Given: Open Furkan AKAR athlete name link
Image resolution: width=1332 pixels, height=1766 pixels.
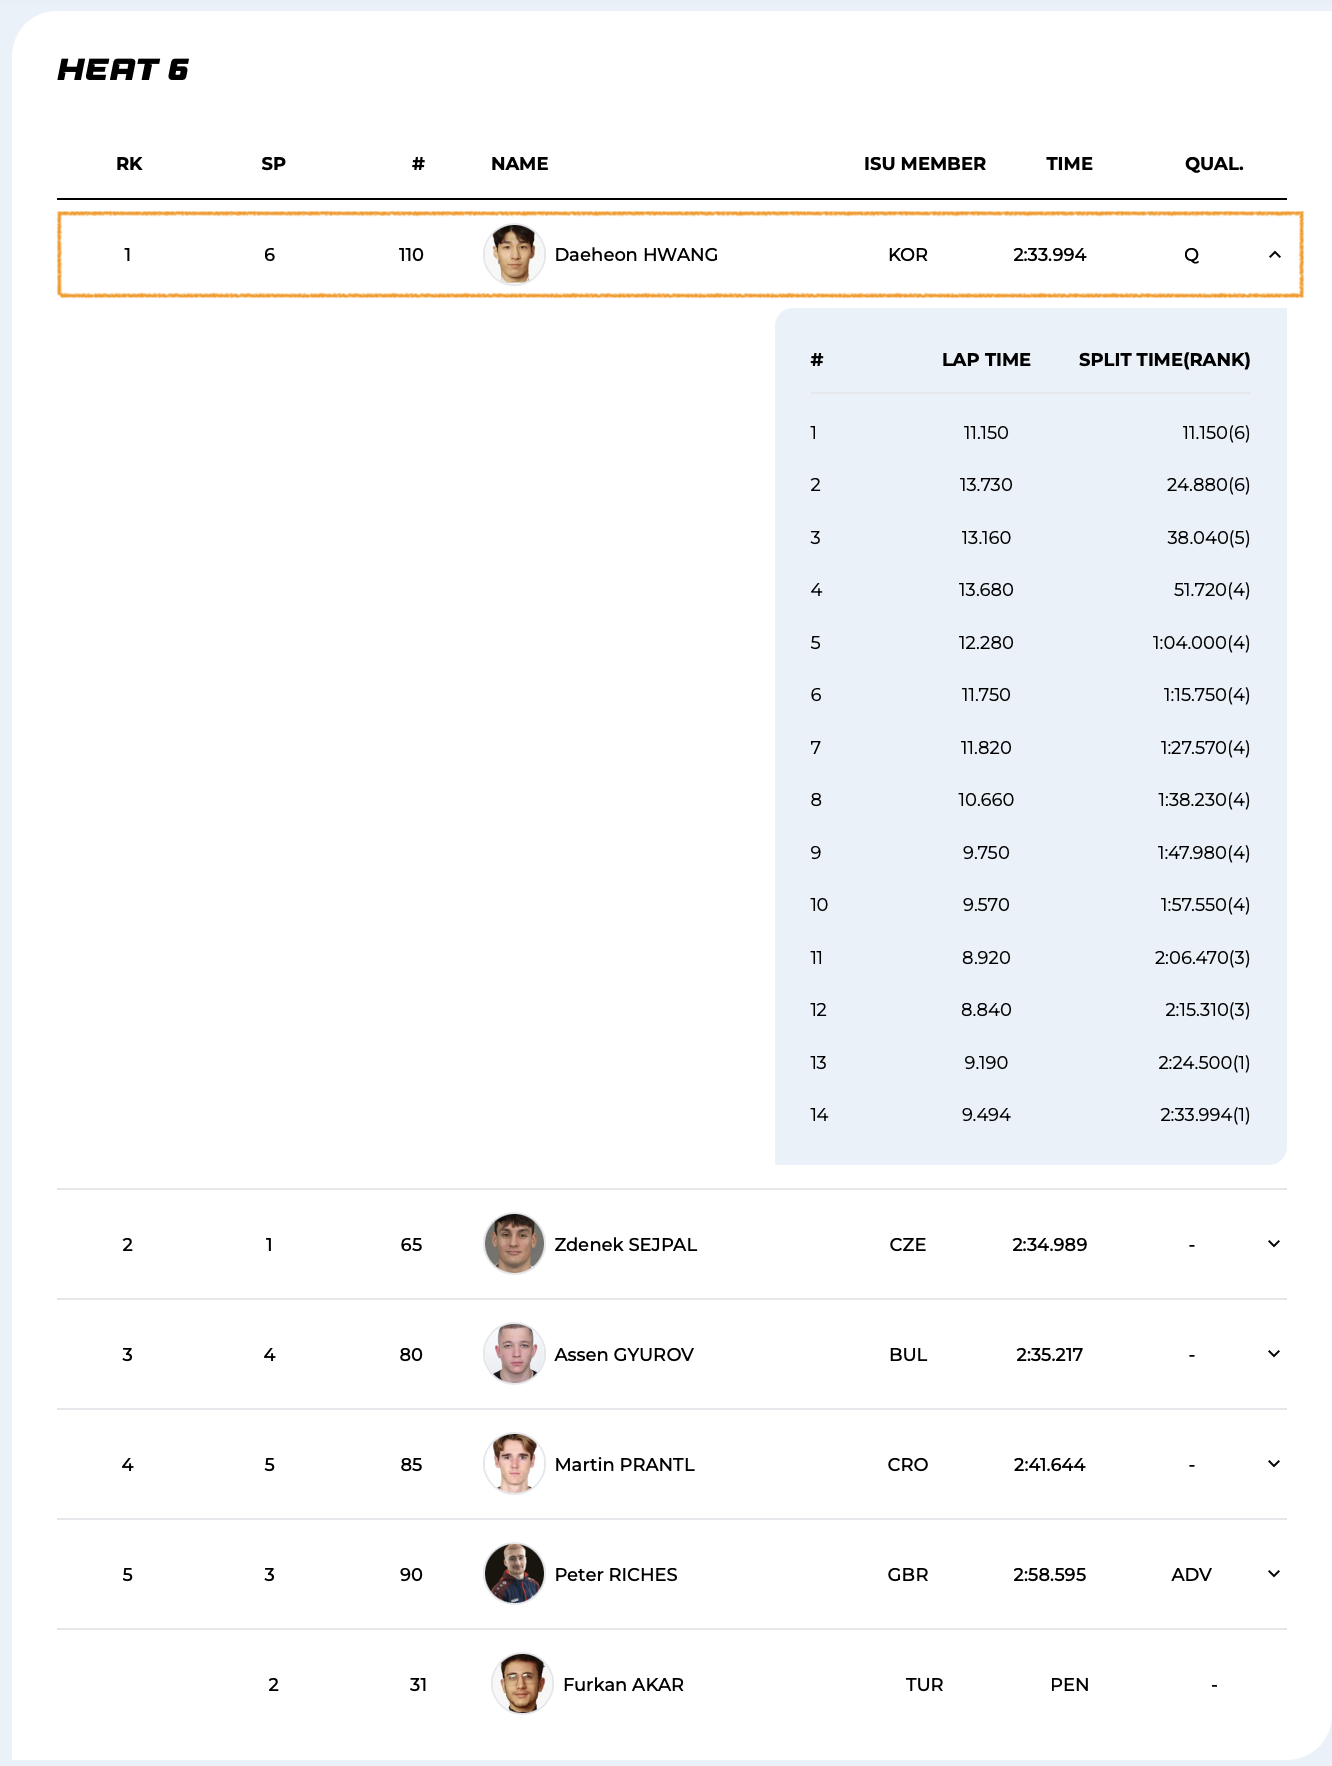Looking at the screenshot, I should click(x=623, y=1685).
